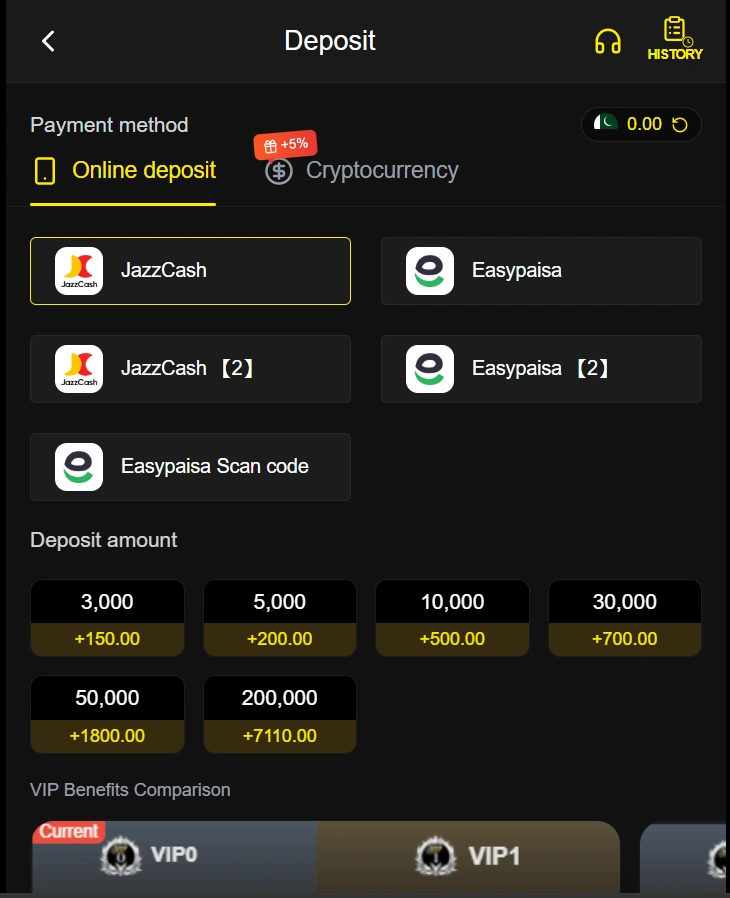Click the phone icon beside Online deposit
The image size is (730, 898).
click(45, 171)
